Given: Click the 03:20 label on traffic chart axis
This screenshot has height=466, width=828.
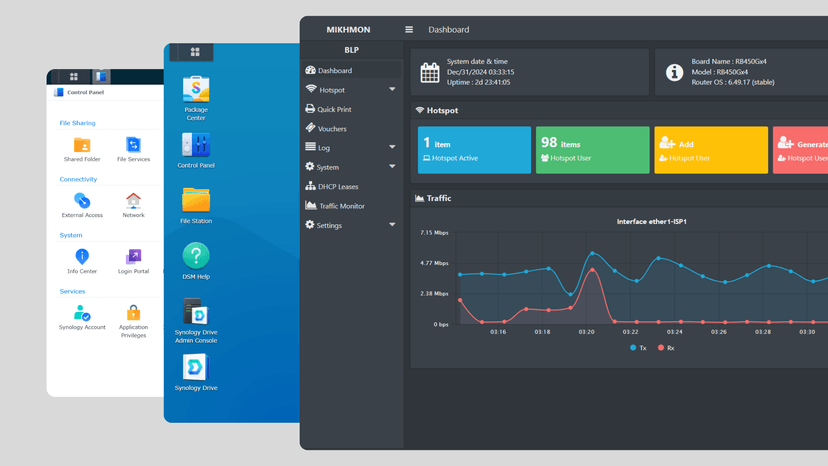Looking at the screenshot, I should pos(586,332).
